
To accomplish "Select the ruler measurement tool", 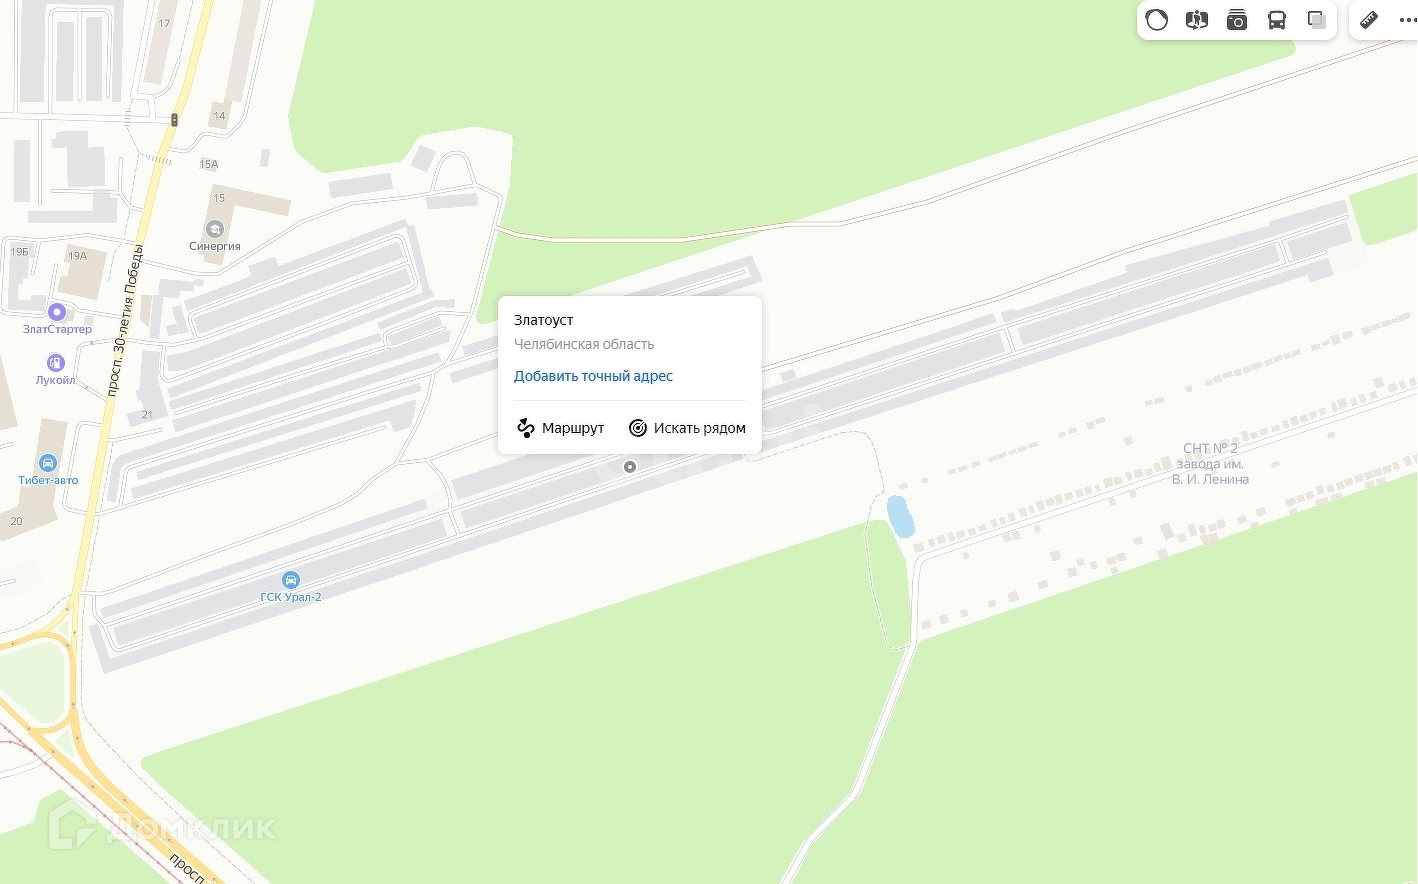I will [1369, 20].
